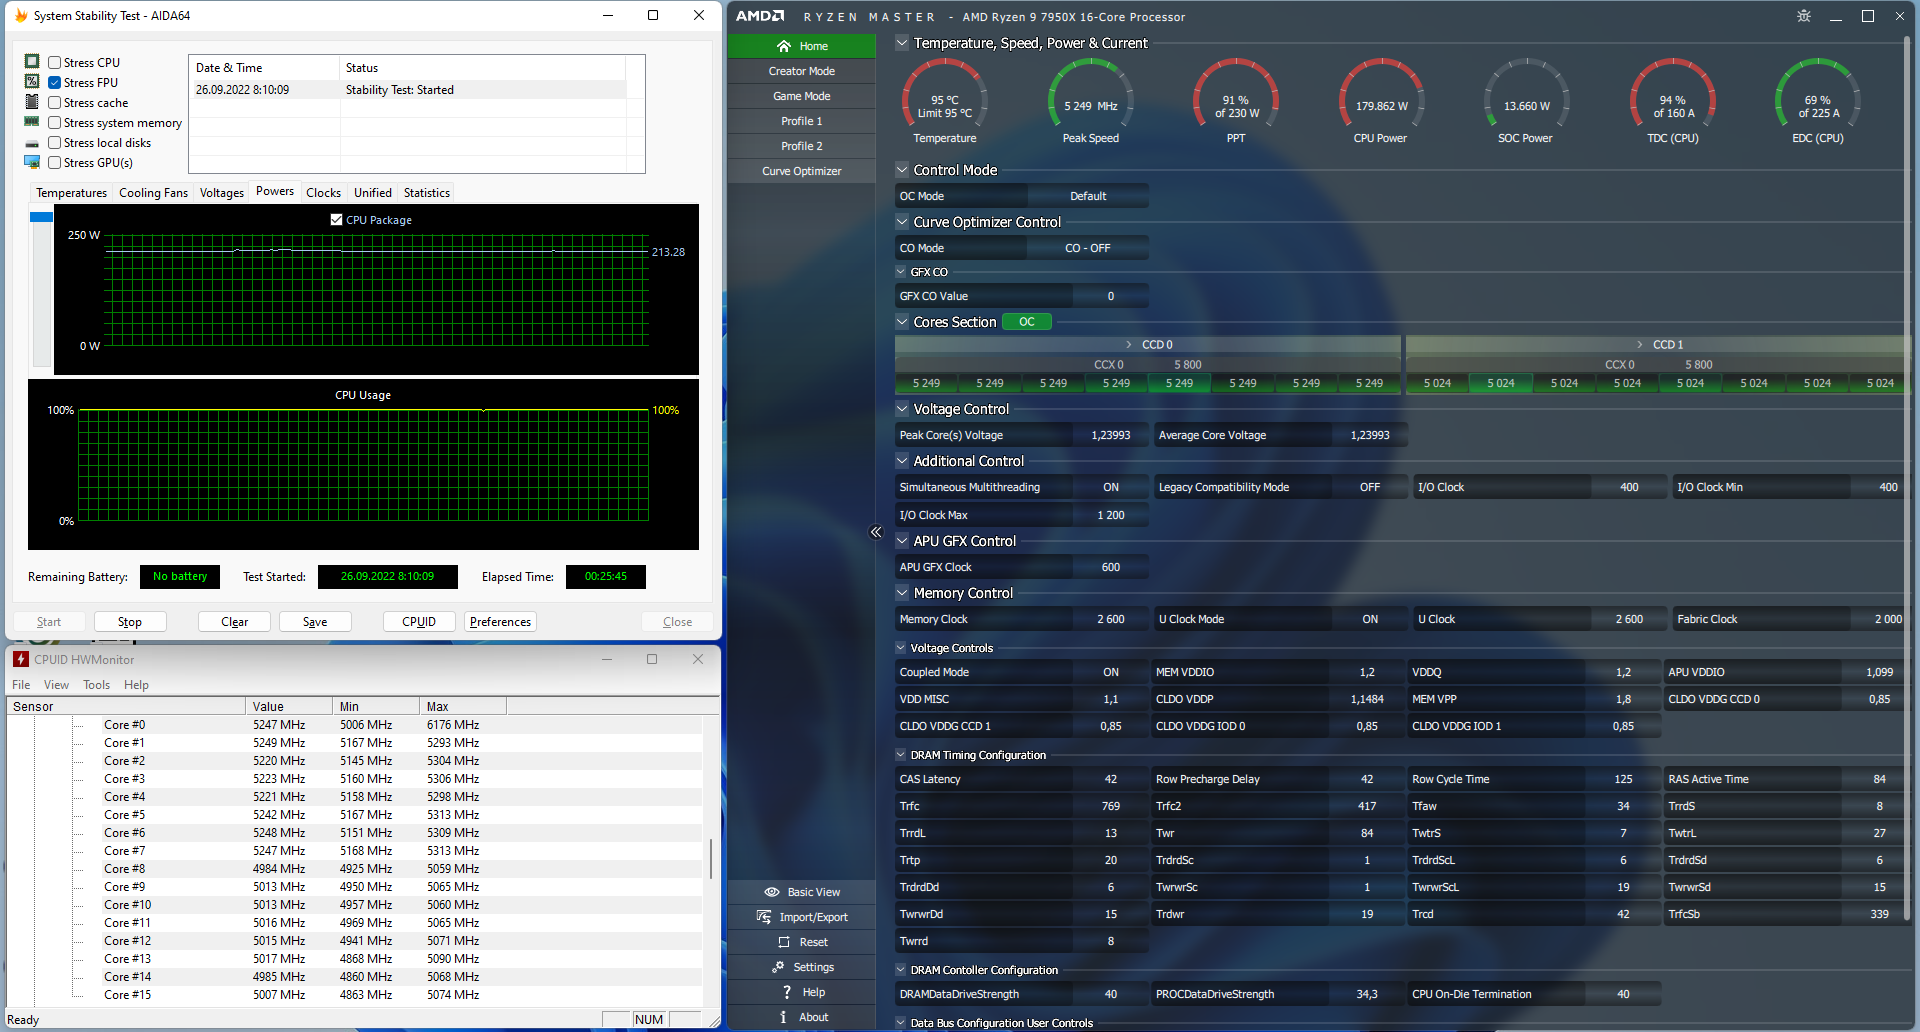This screenshot has height=1032, width=1920.
Task: Click the Save button in AIDA64
Action: pyautogui.click(x=315, y=622)
